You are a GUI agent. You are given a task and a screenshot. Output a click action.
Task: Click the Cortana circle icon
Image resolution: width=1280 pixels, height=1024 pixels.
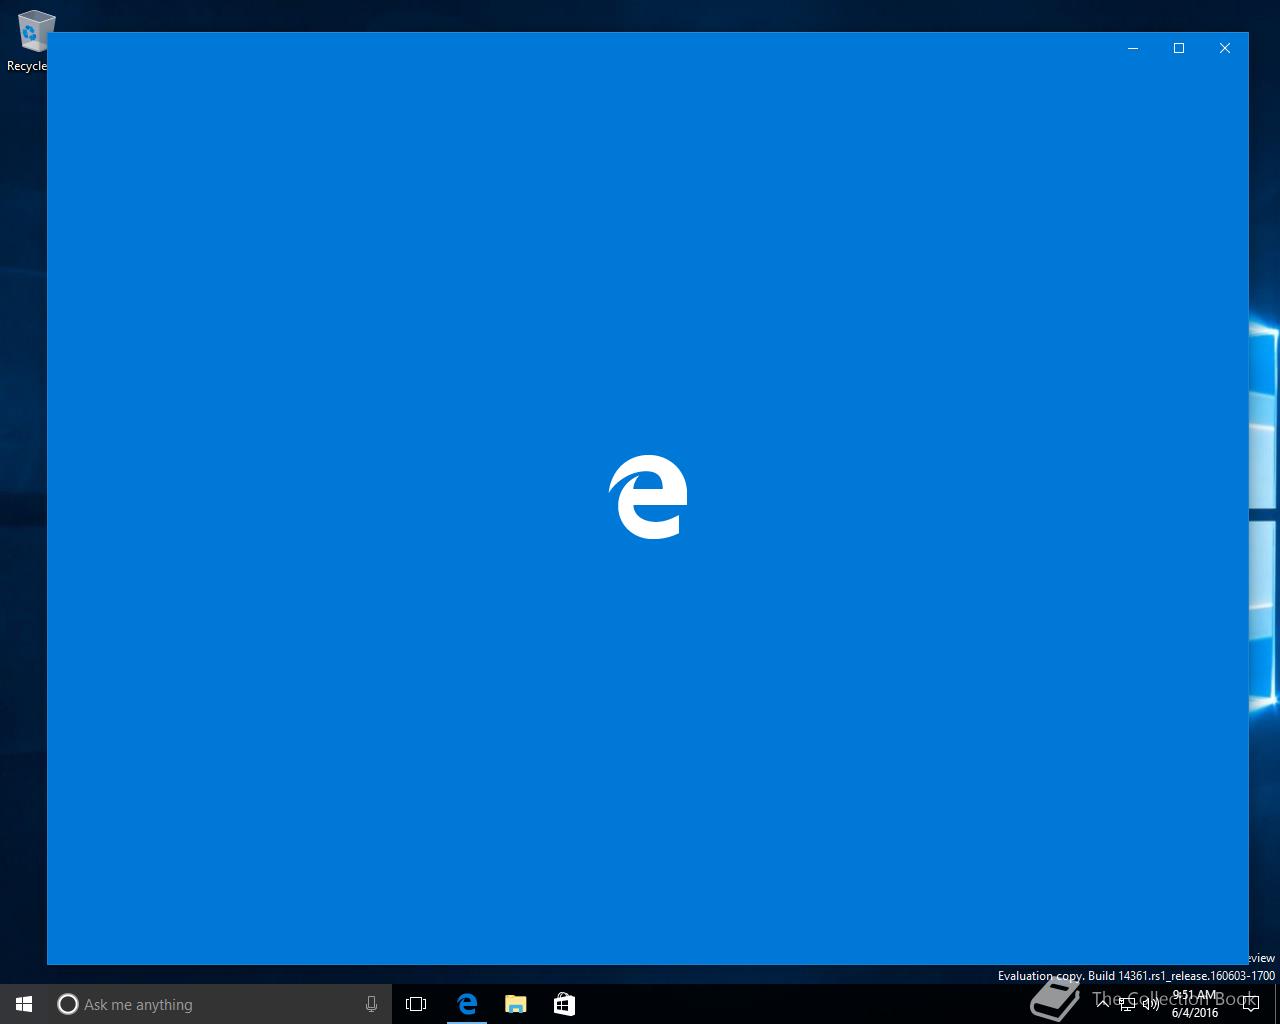point(67,1004)
